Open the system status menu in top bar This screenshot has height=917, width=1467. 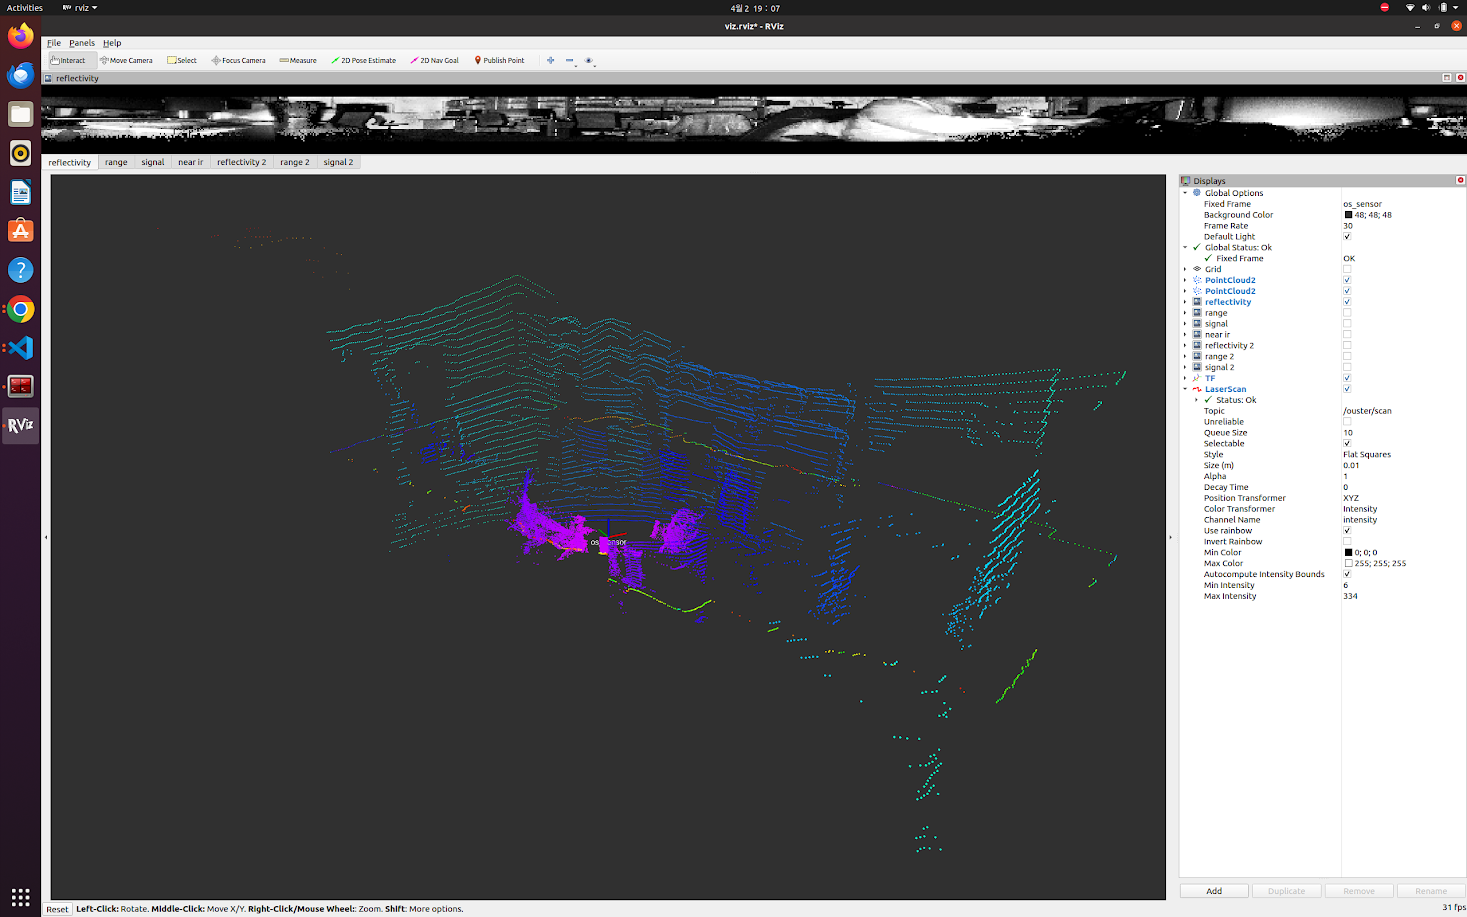1432,8
